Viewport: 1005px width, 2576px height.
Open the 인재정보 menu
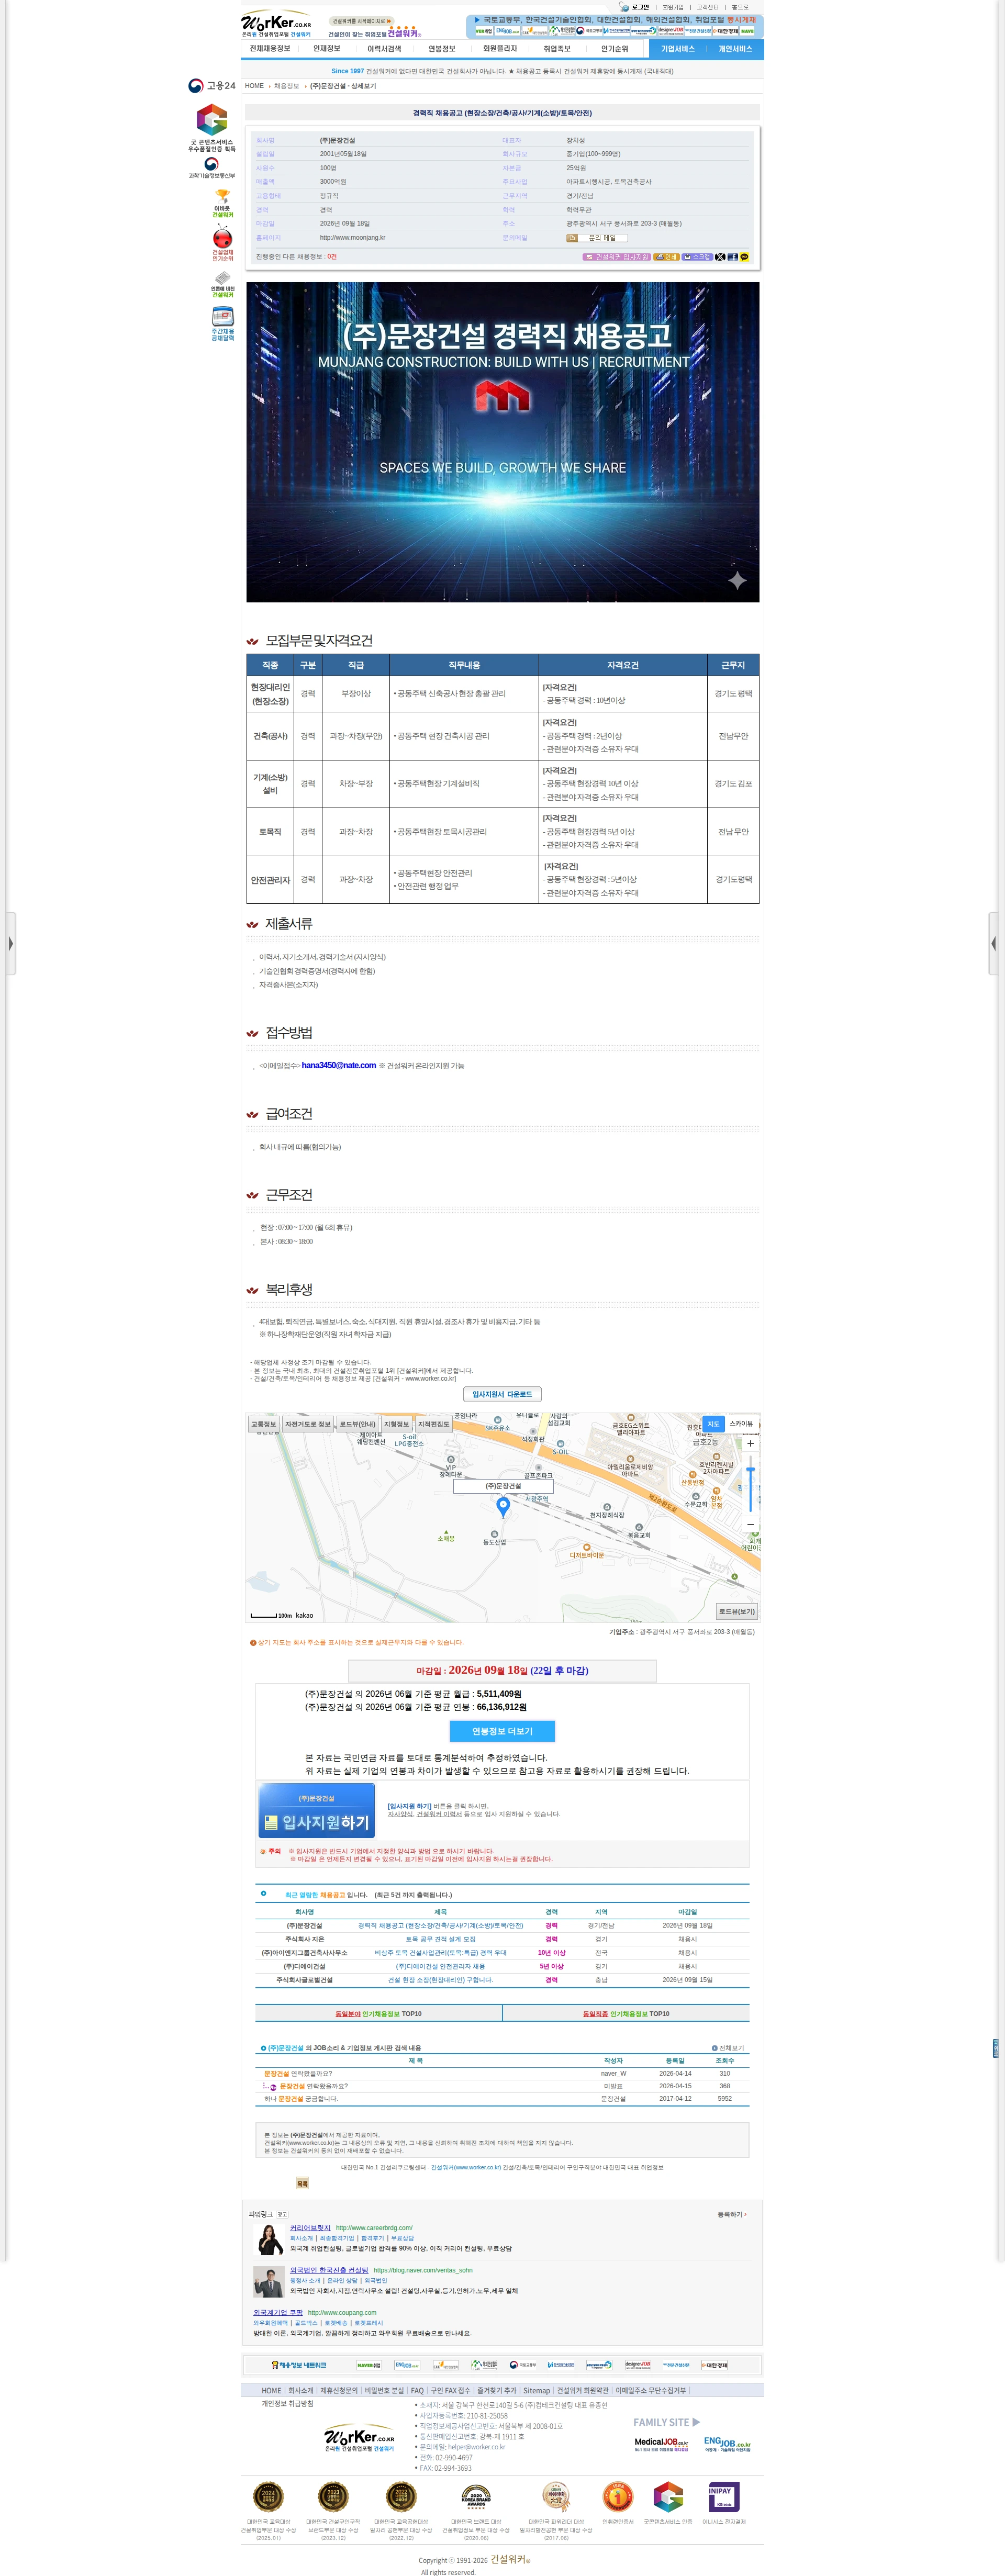[327, 49]
